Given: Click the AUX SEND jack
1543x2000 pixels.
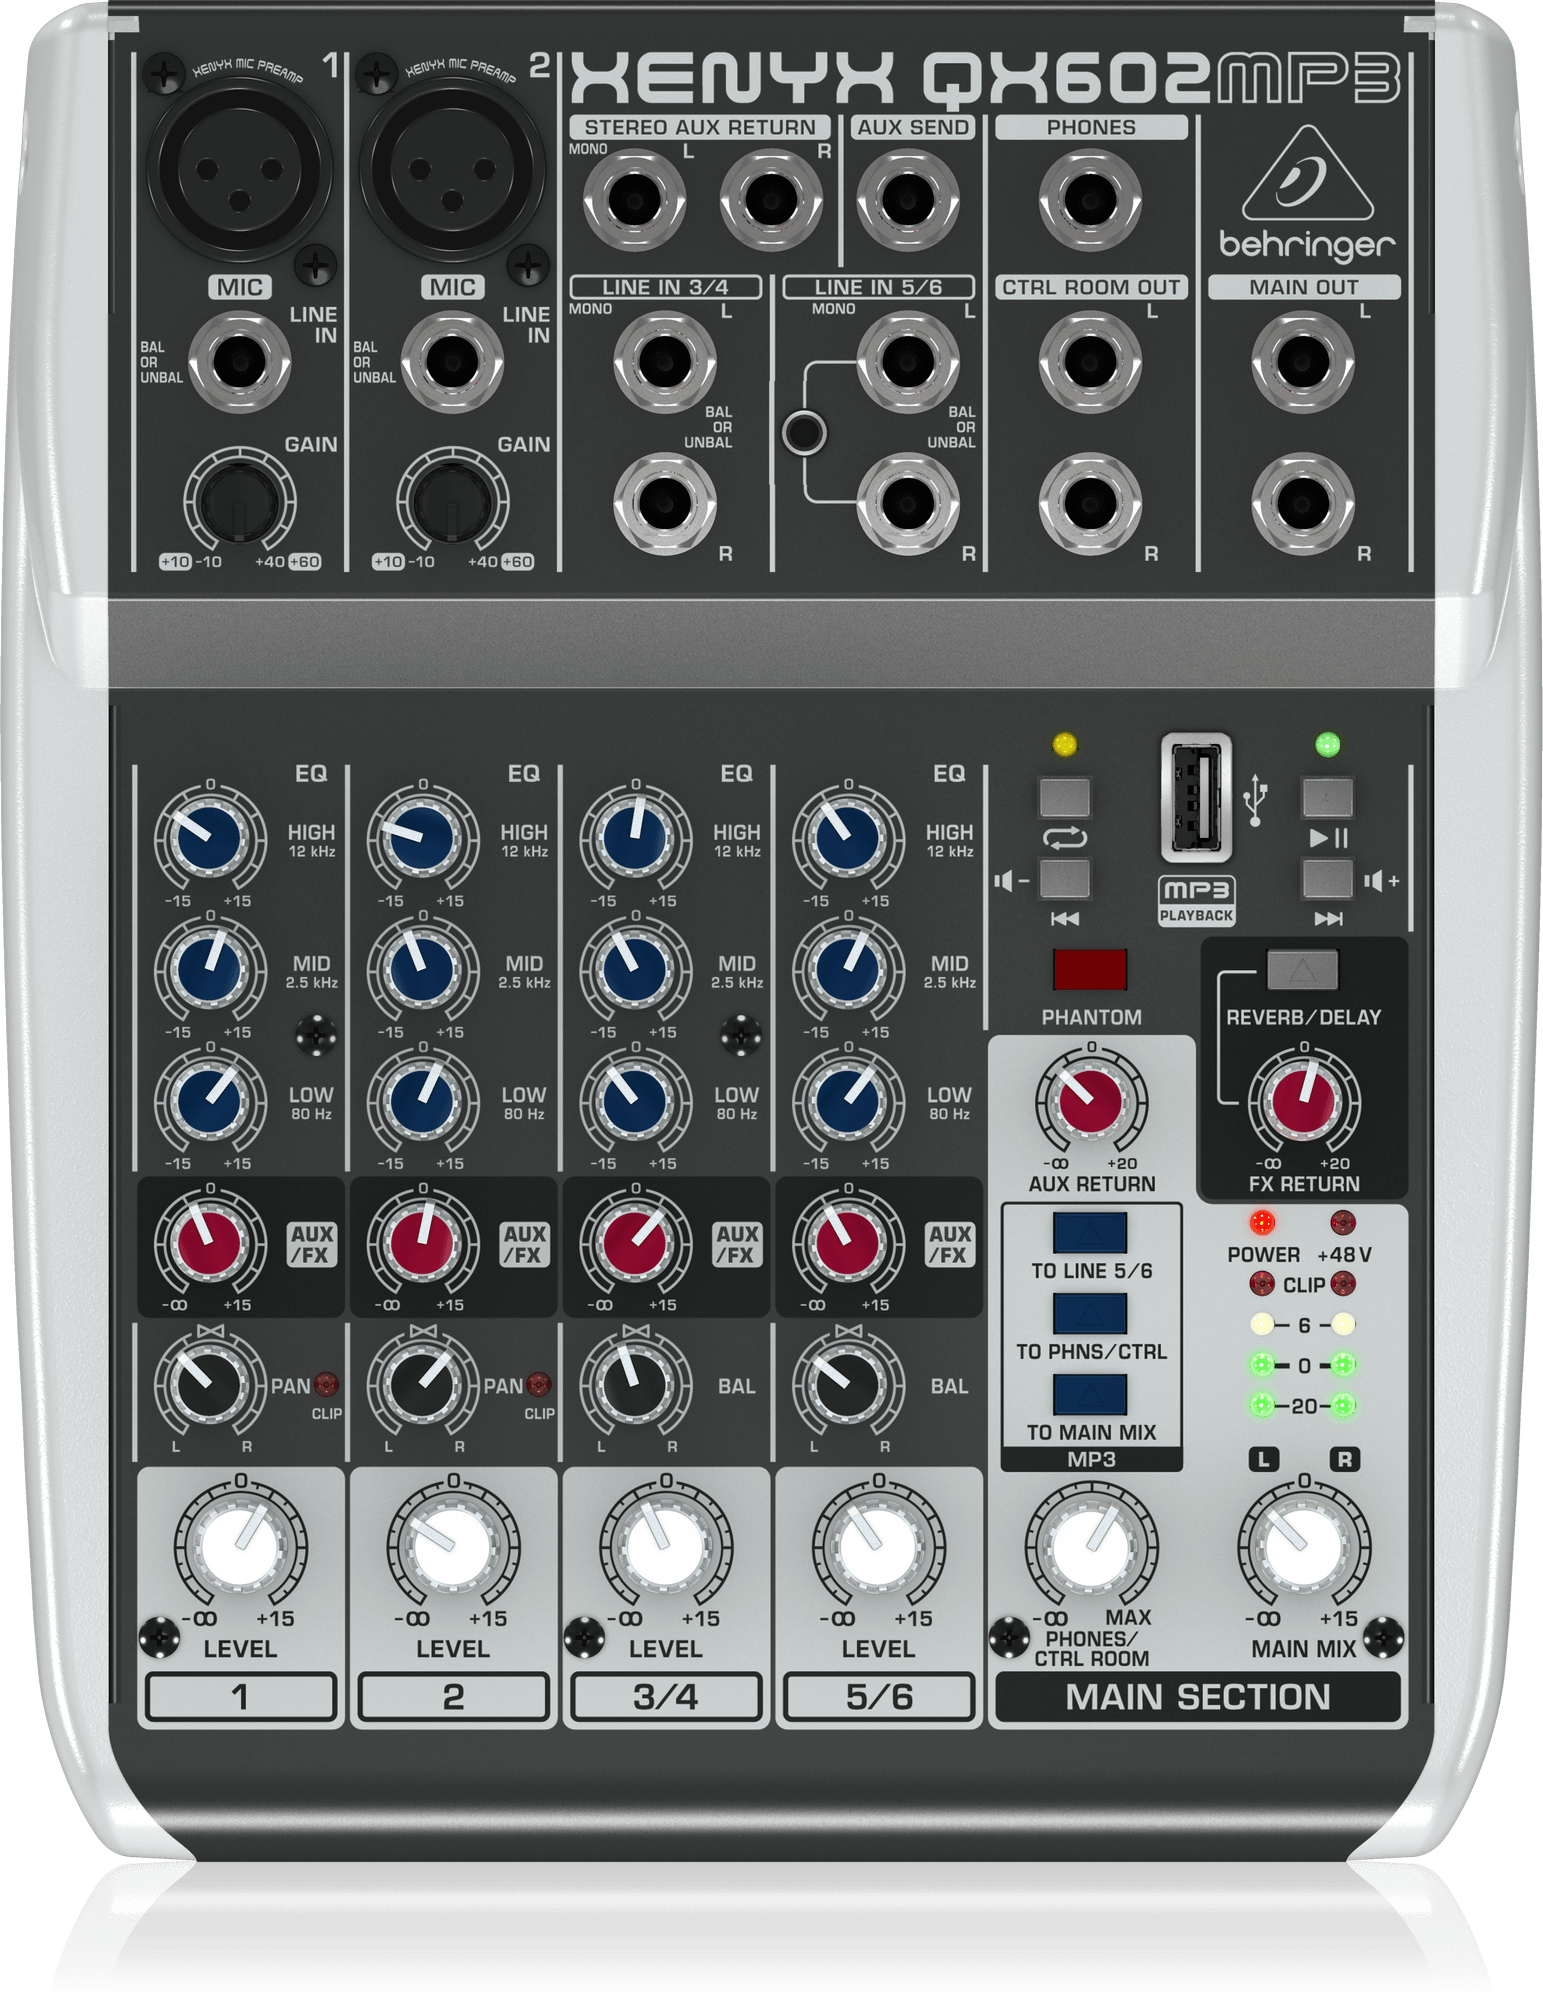Looking at the screenshot, I should click(908, 200).
